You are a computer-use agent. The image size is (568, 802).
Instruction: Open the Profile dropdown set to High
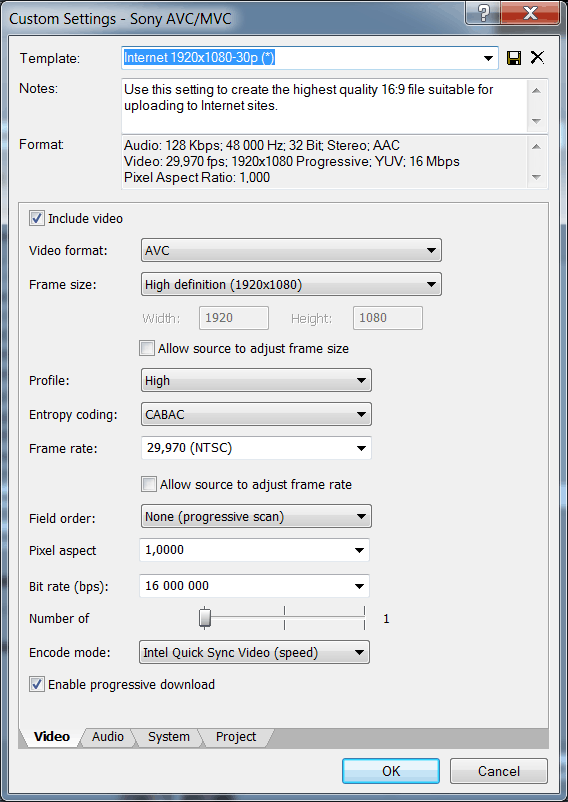point(256,381)
